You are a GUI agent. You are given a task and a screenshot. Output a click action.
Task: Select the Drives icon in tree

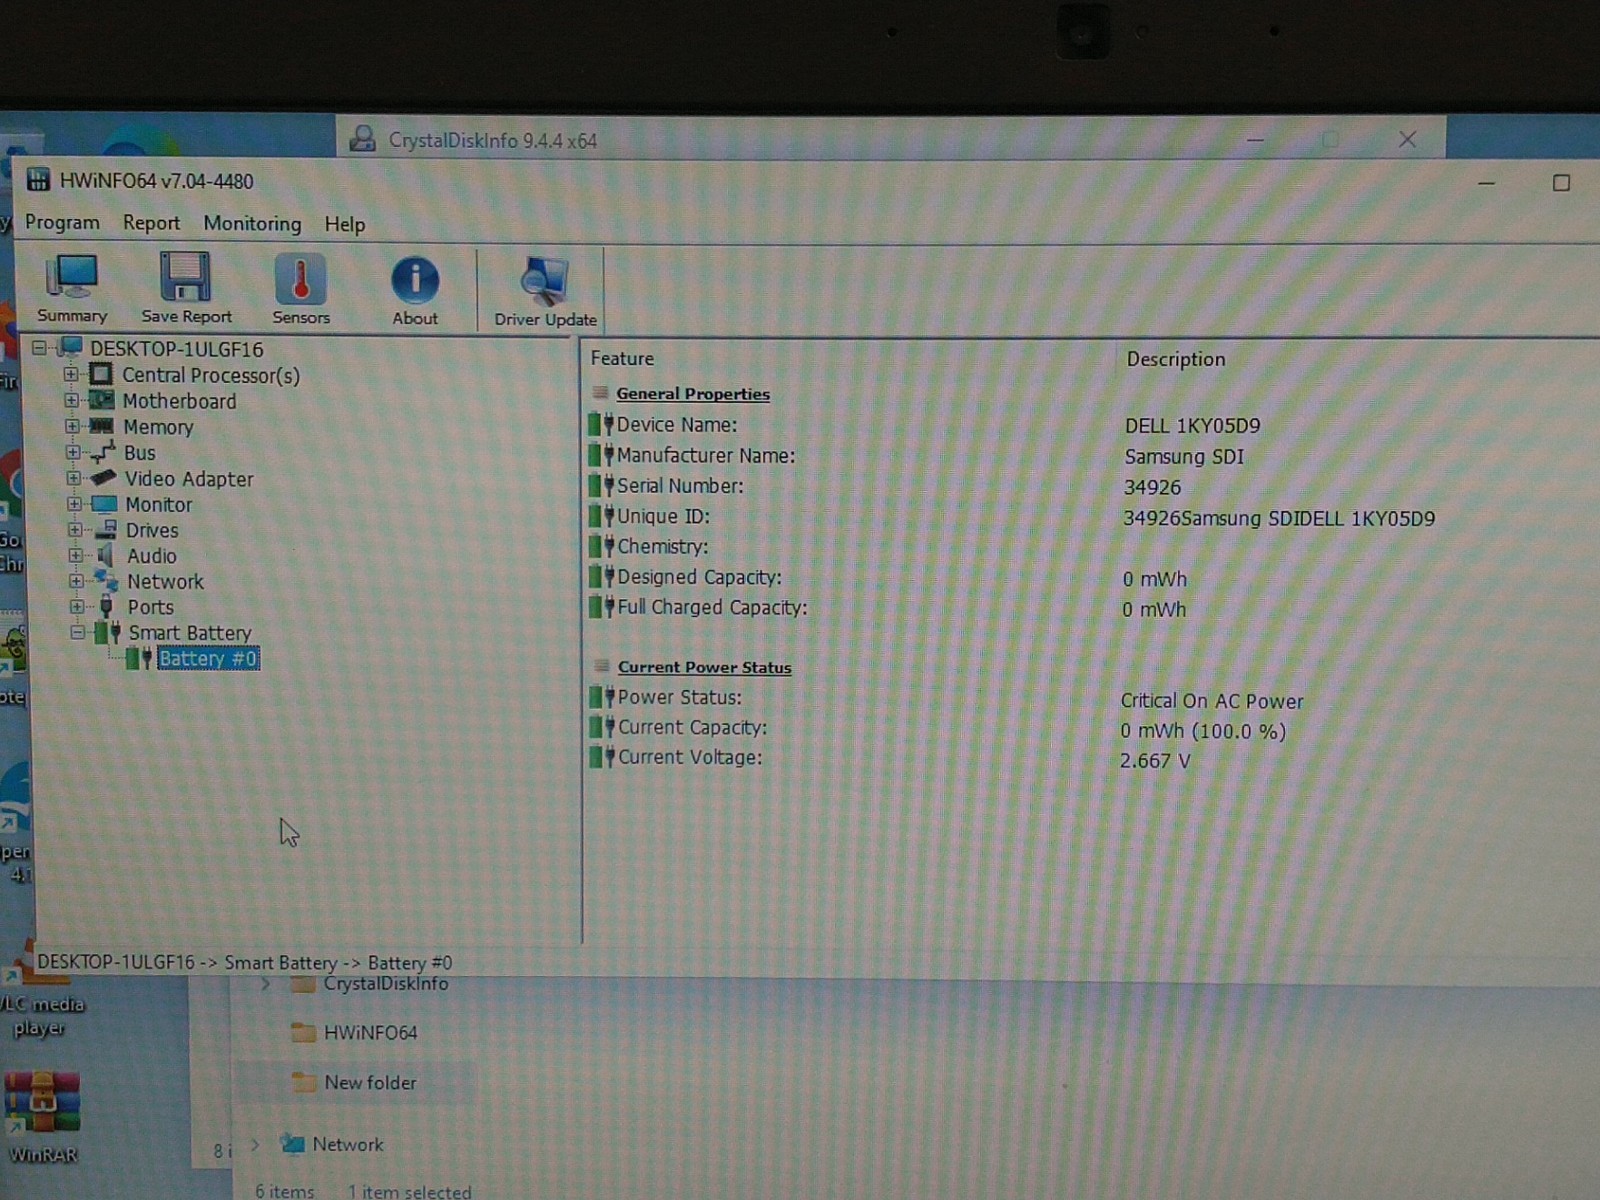point(106,529)
